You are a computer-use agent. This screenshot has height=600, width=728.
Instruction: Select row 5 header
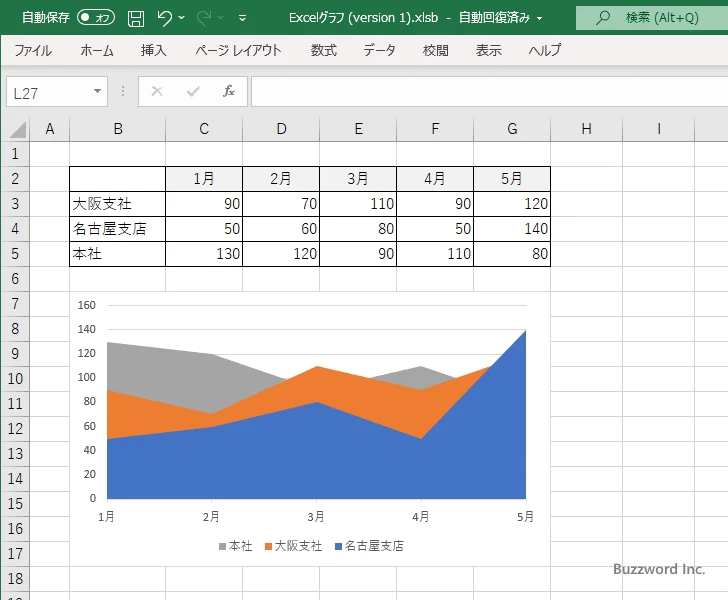(15, 254)
